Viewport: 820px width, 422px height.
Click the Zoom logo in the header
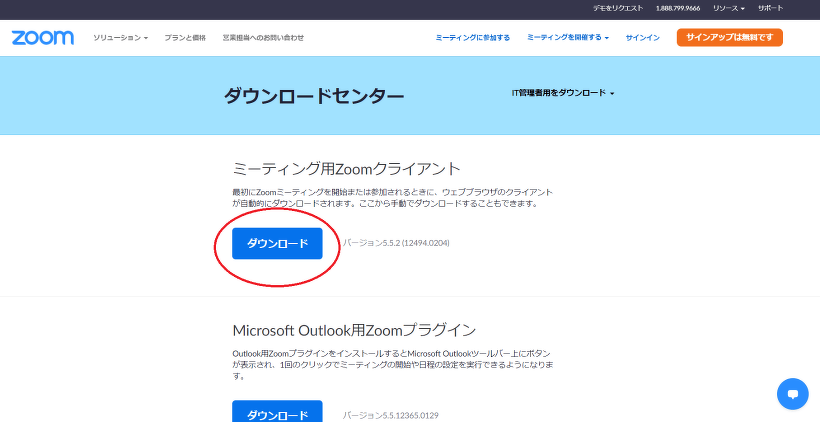[42, 37]
